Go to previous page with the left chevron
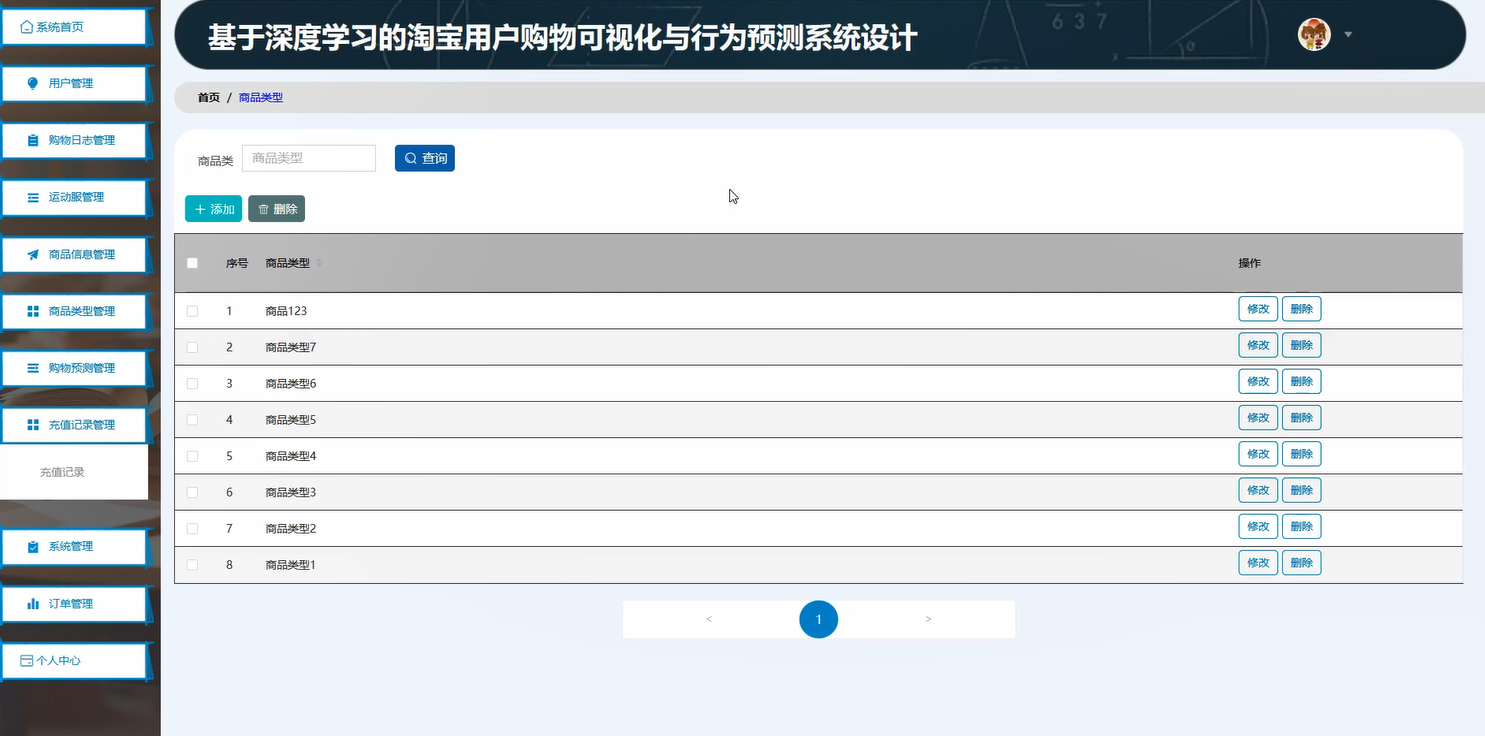Screen dimensions: 1485x736 click(709, 619)
